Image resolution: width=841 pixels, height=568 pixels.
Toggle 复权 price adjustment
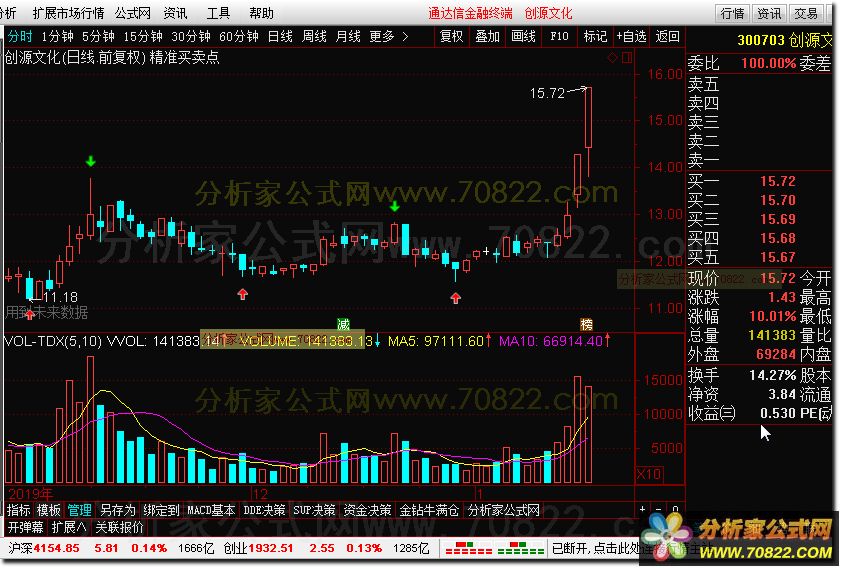pos(452,36)
